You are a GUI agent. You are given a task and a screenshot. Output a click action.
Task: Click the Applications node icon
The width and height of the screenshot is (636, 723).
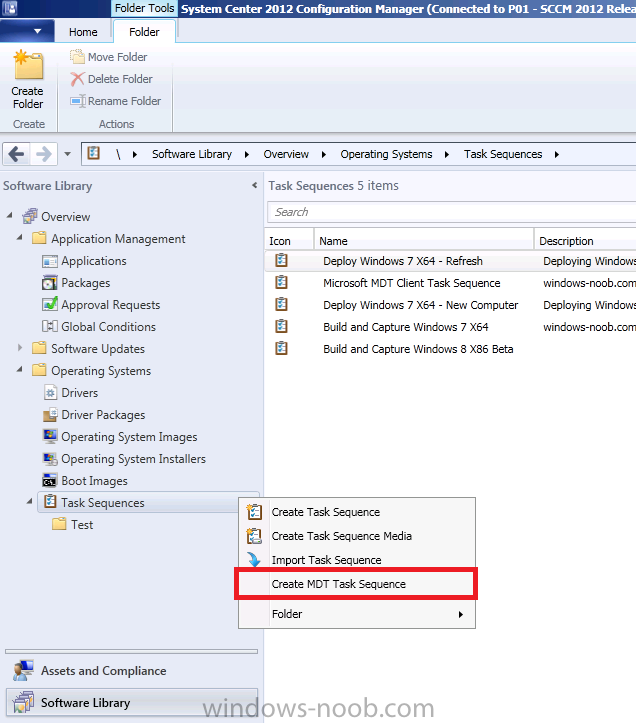(49, 261)
